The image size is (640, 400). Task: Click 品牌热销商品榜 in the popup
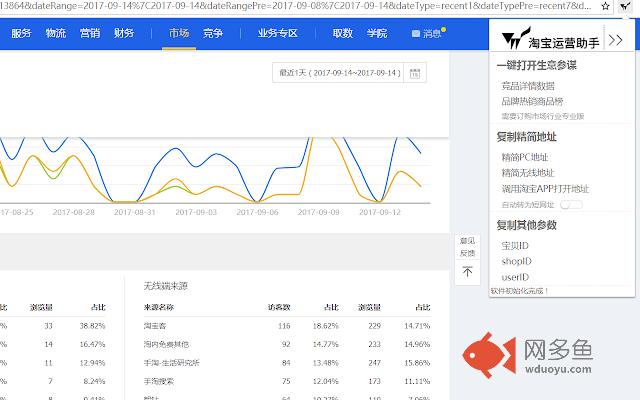click(532, 101)
